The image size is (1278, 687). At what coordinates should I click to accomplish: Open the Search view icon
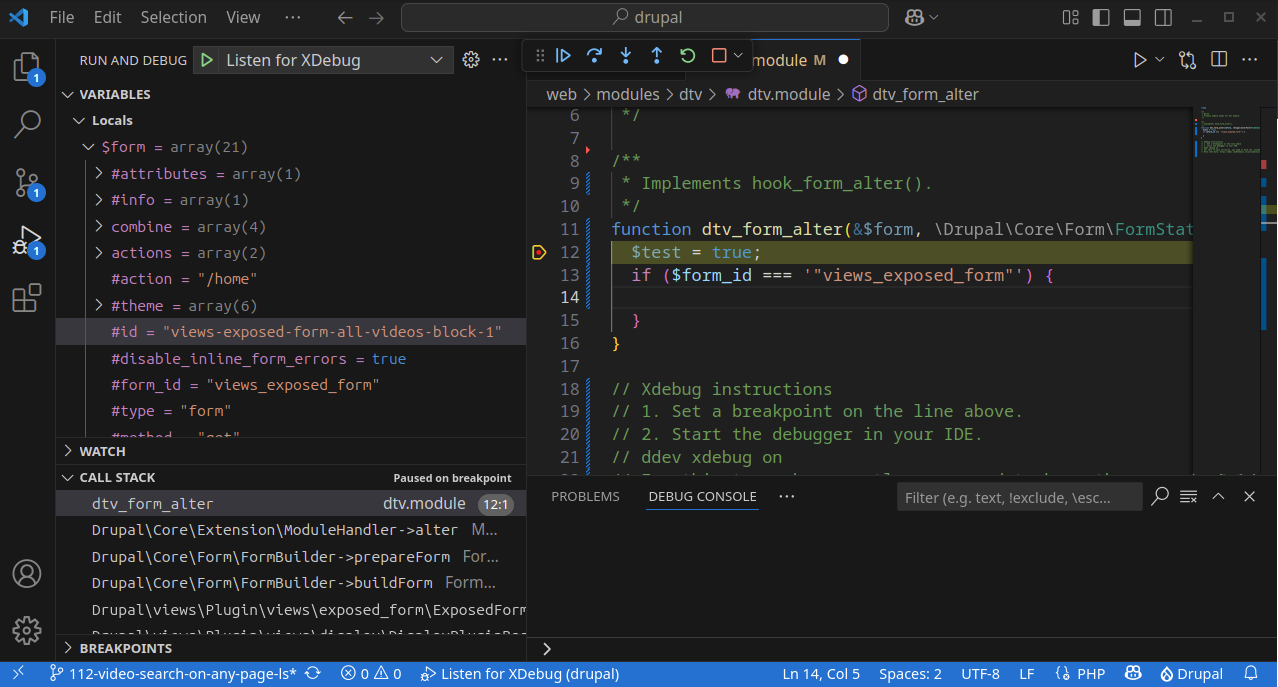[x=27, y=125]
